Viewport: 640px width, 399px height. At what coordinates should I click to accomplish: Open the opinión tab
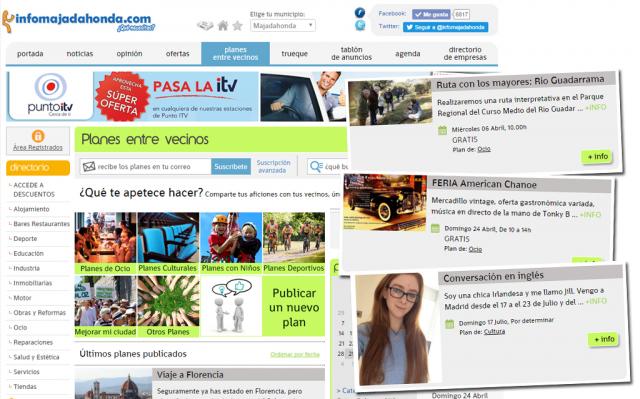coord(129,53)
